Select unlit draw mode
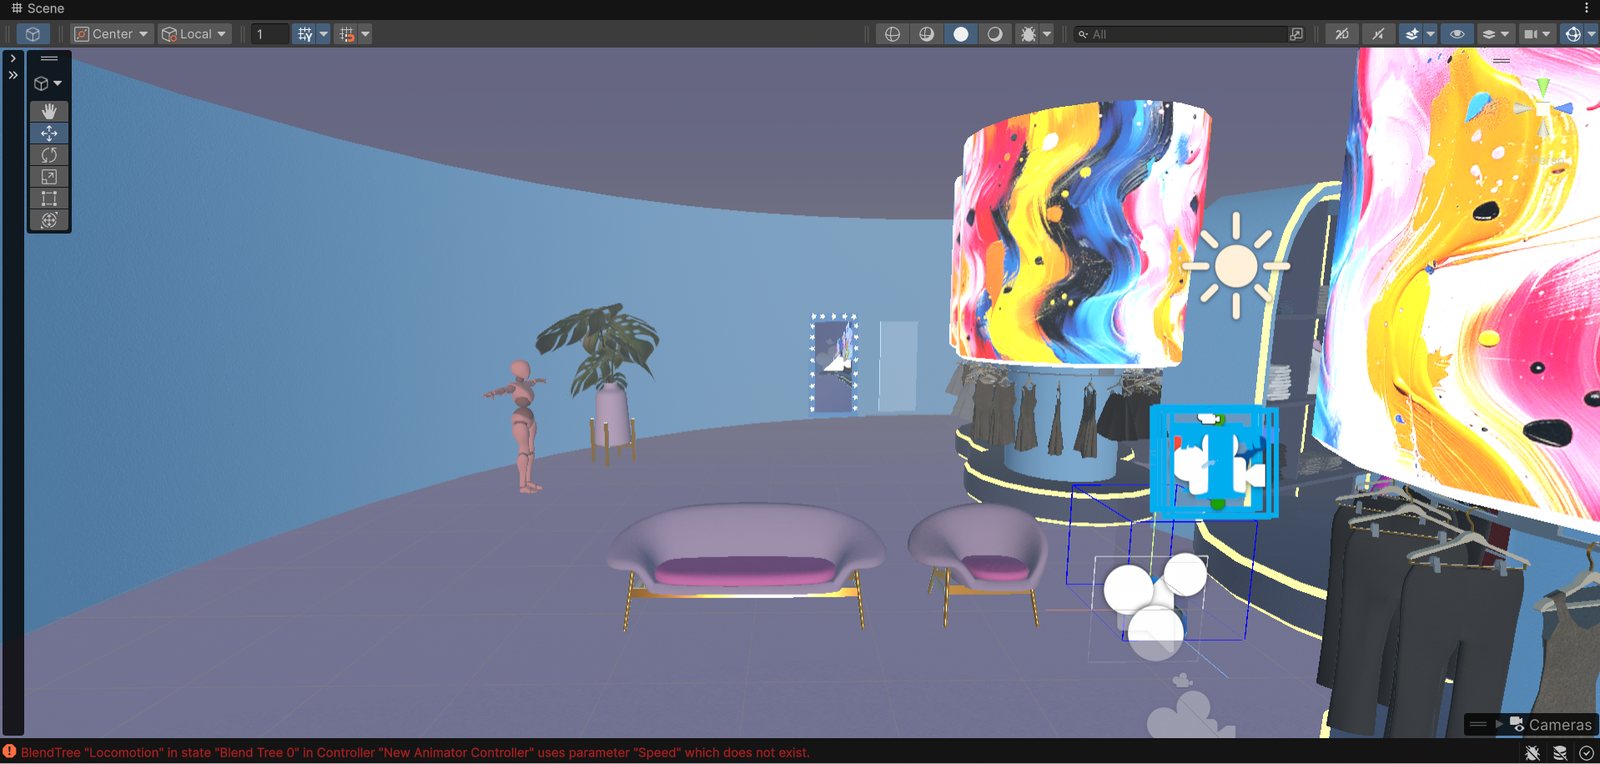1600x764 pixels. [995, 34]
